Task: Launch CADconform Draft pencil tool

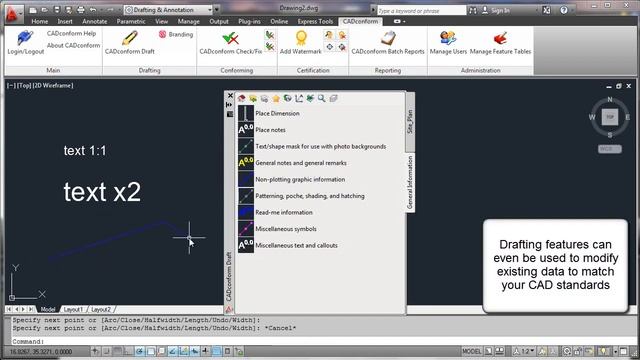Action: [x=129, y=38]
